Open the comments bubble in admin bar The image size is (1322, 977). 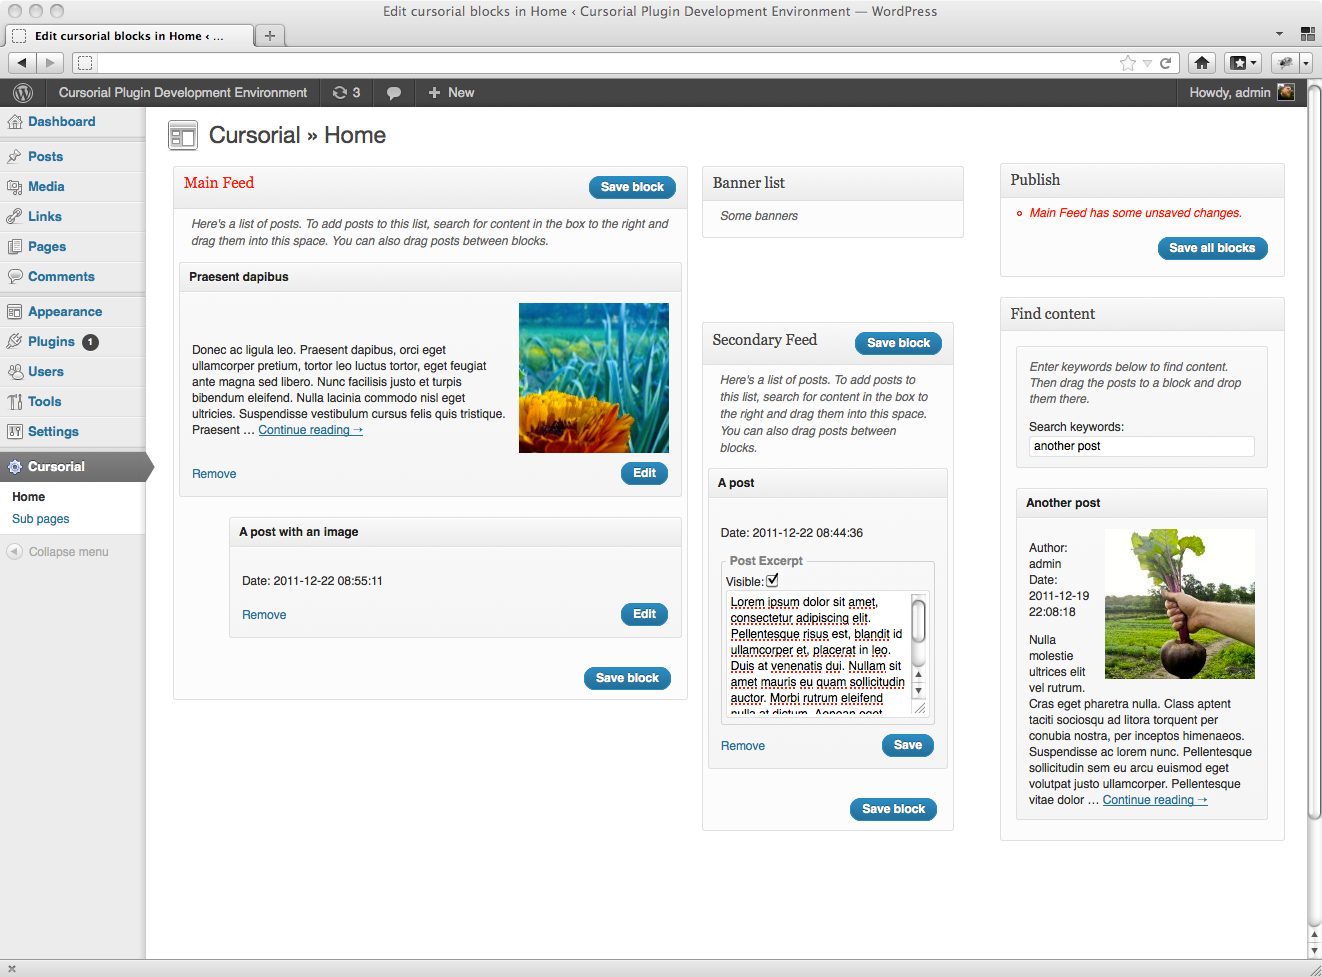click(394, 93)
